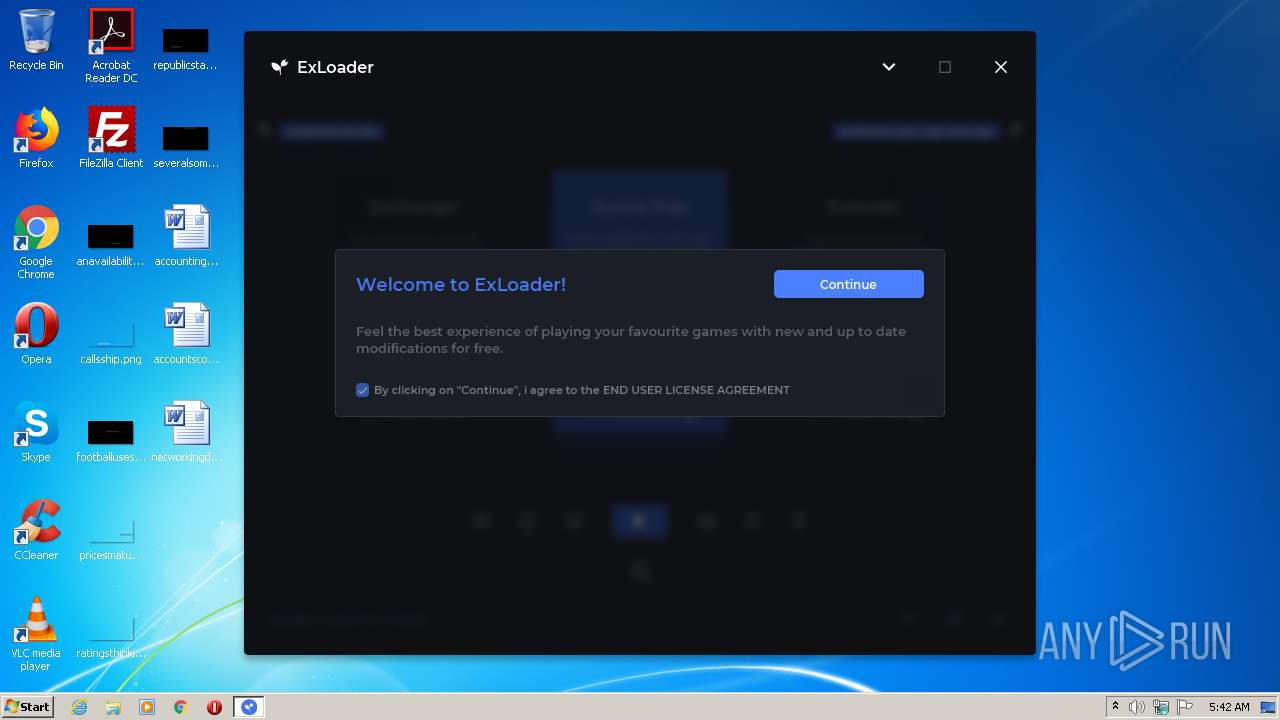Expand the ExLoader chevron dropdown menu

pyautogui.click(x=888, y=67)
